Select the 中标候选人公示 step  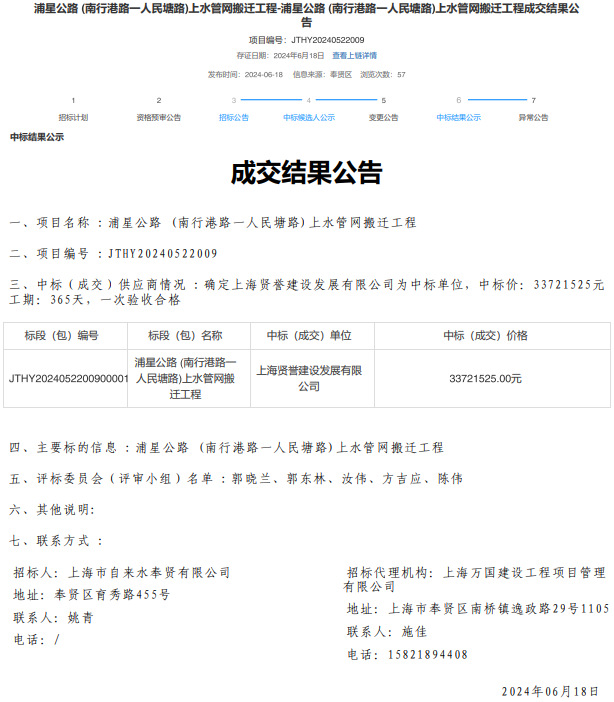[309, 117]
